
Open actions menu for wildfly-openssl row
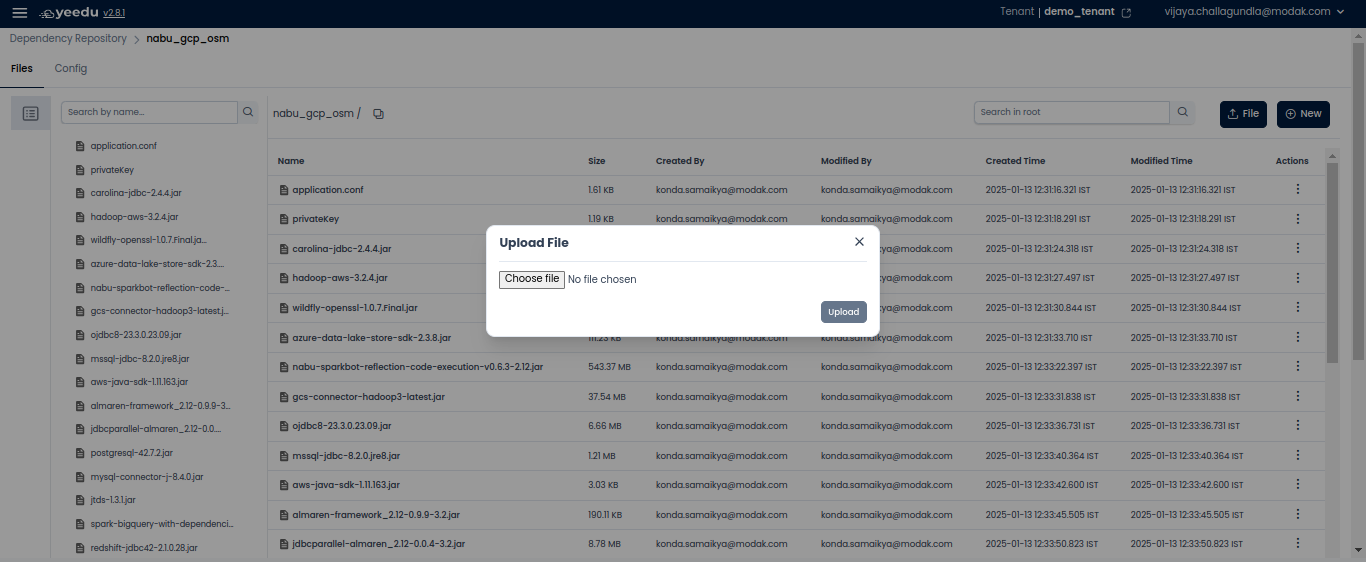click(1298, 307)
